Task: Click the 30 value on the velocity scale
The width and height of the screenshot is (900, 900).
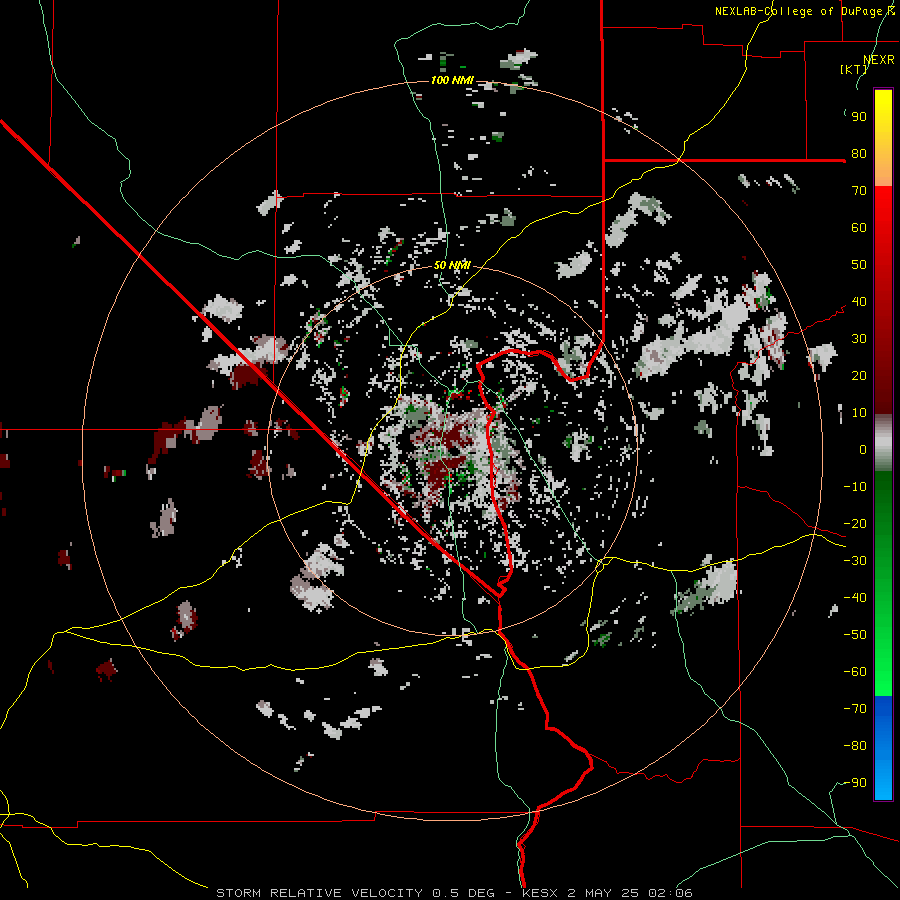Action: [x=859, y=339]
